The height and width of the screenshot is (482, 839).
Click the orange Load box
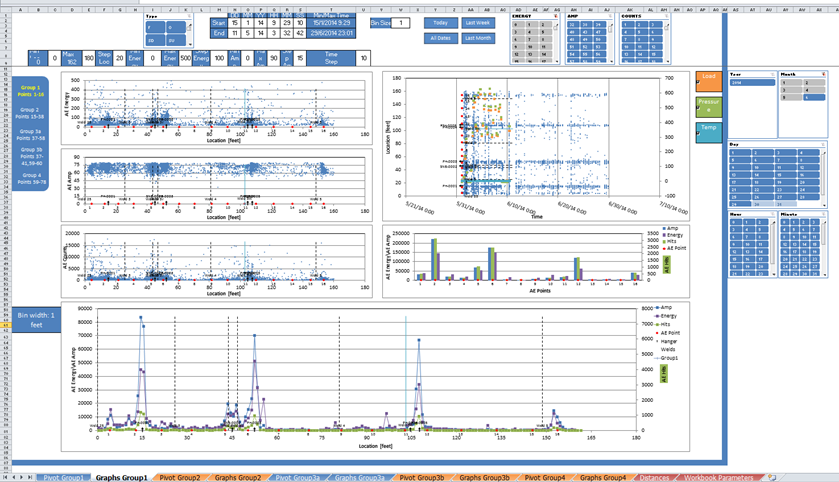(x=709, y=82)
